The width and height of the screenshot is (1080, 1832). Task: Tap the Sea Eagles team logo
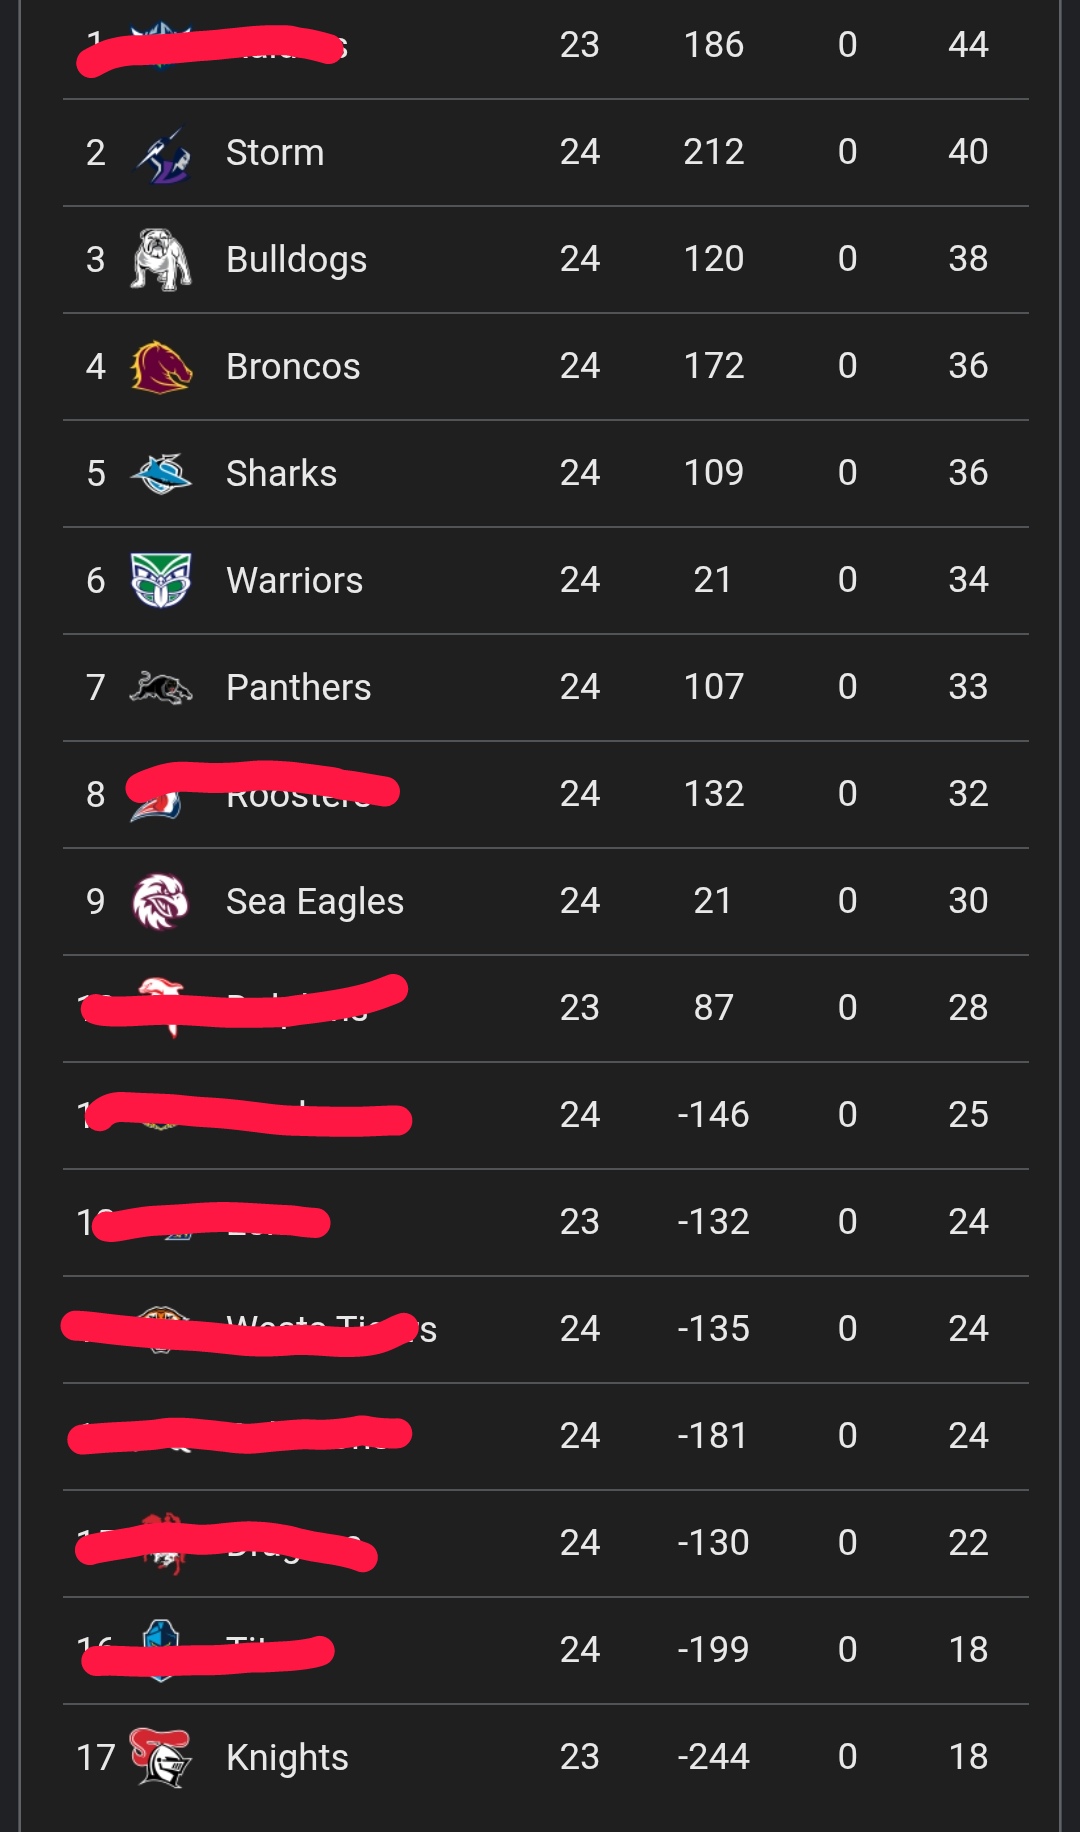point(161,901)
